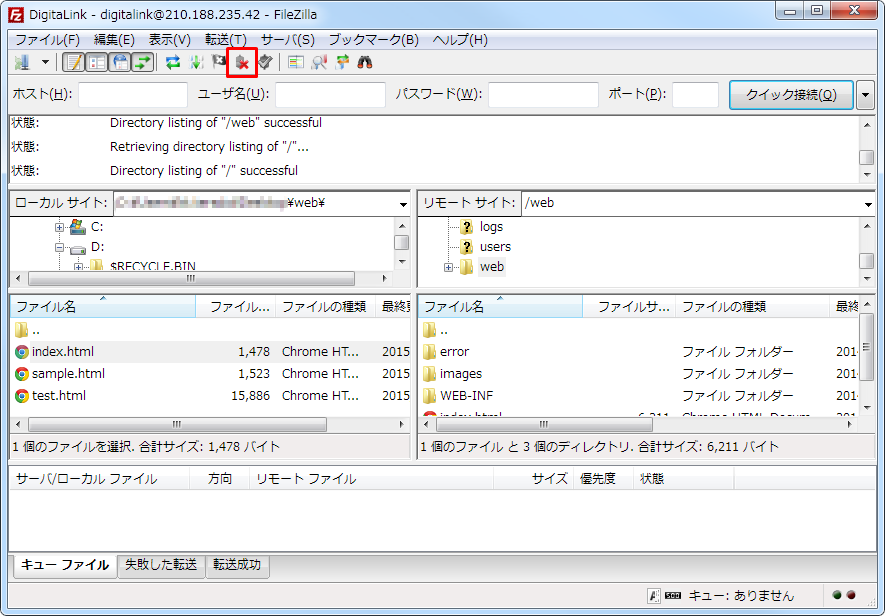Open the Site Manager dropdown arrow
Viewport: 885px width, 616px height.
45,62
